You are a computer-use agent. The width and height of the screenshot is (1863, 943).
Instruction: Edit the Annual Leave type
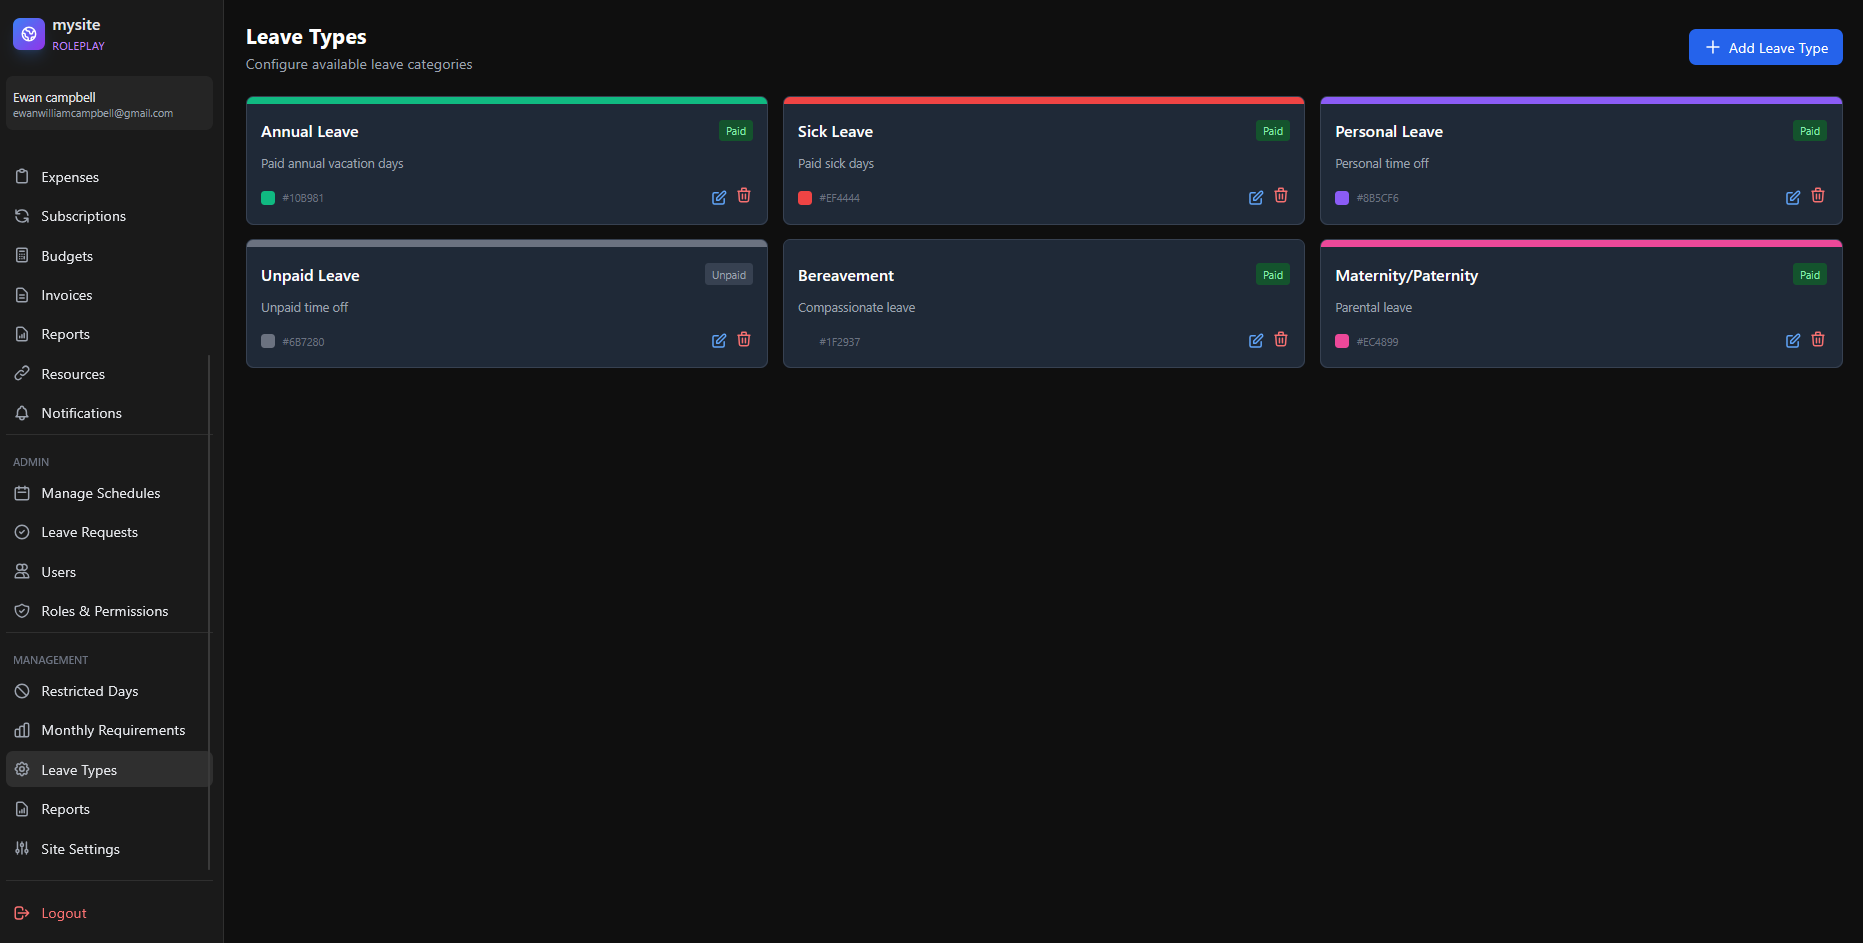(718, 198)
